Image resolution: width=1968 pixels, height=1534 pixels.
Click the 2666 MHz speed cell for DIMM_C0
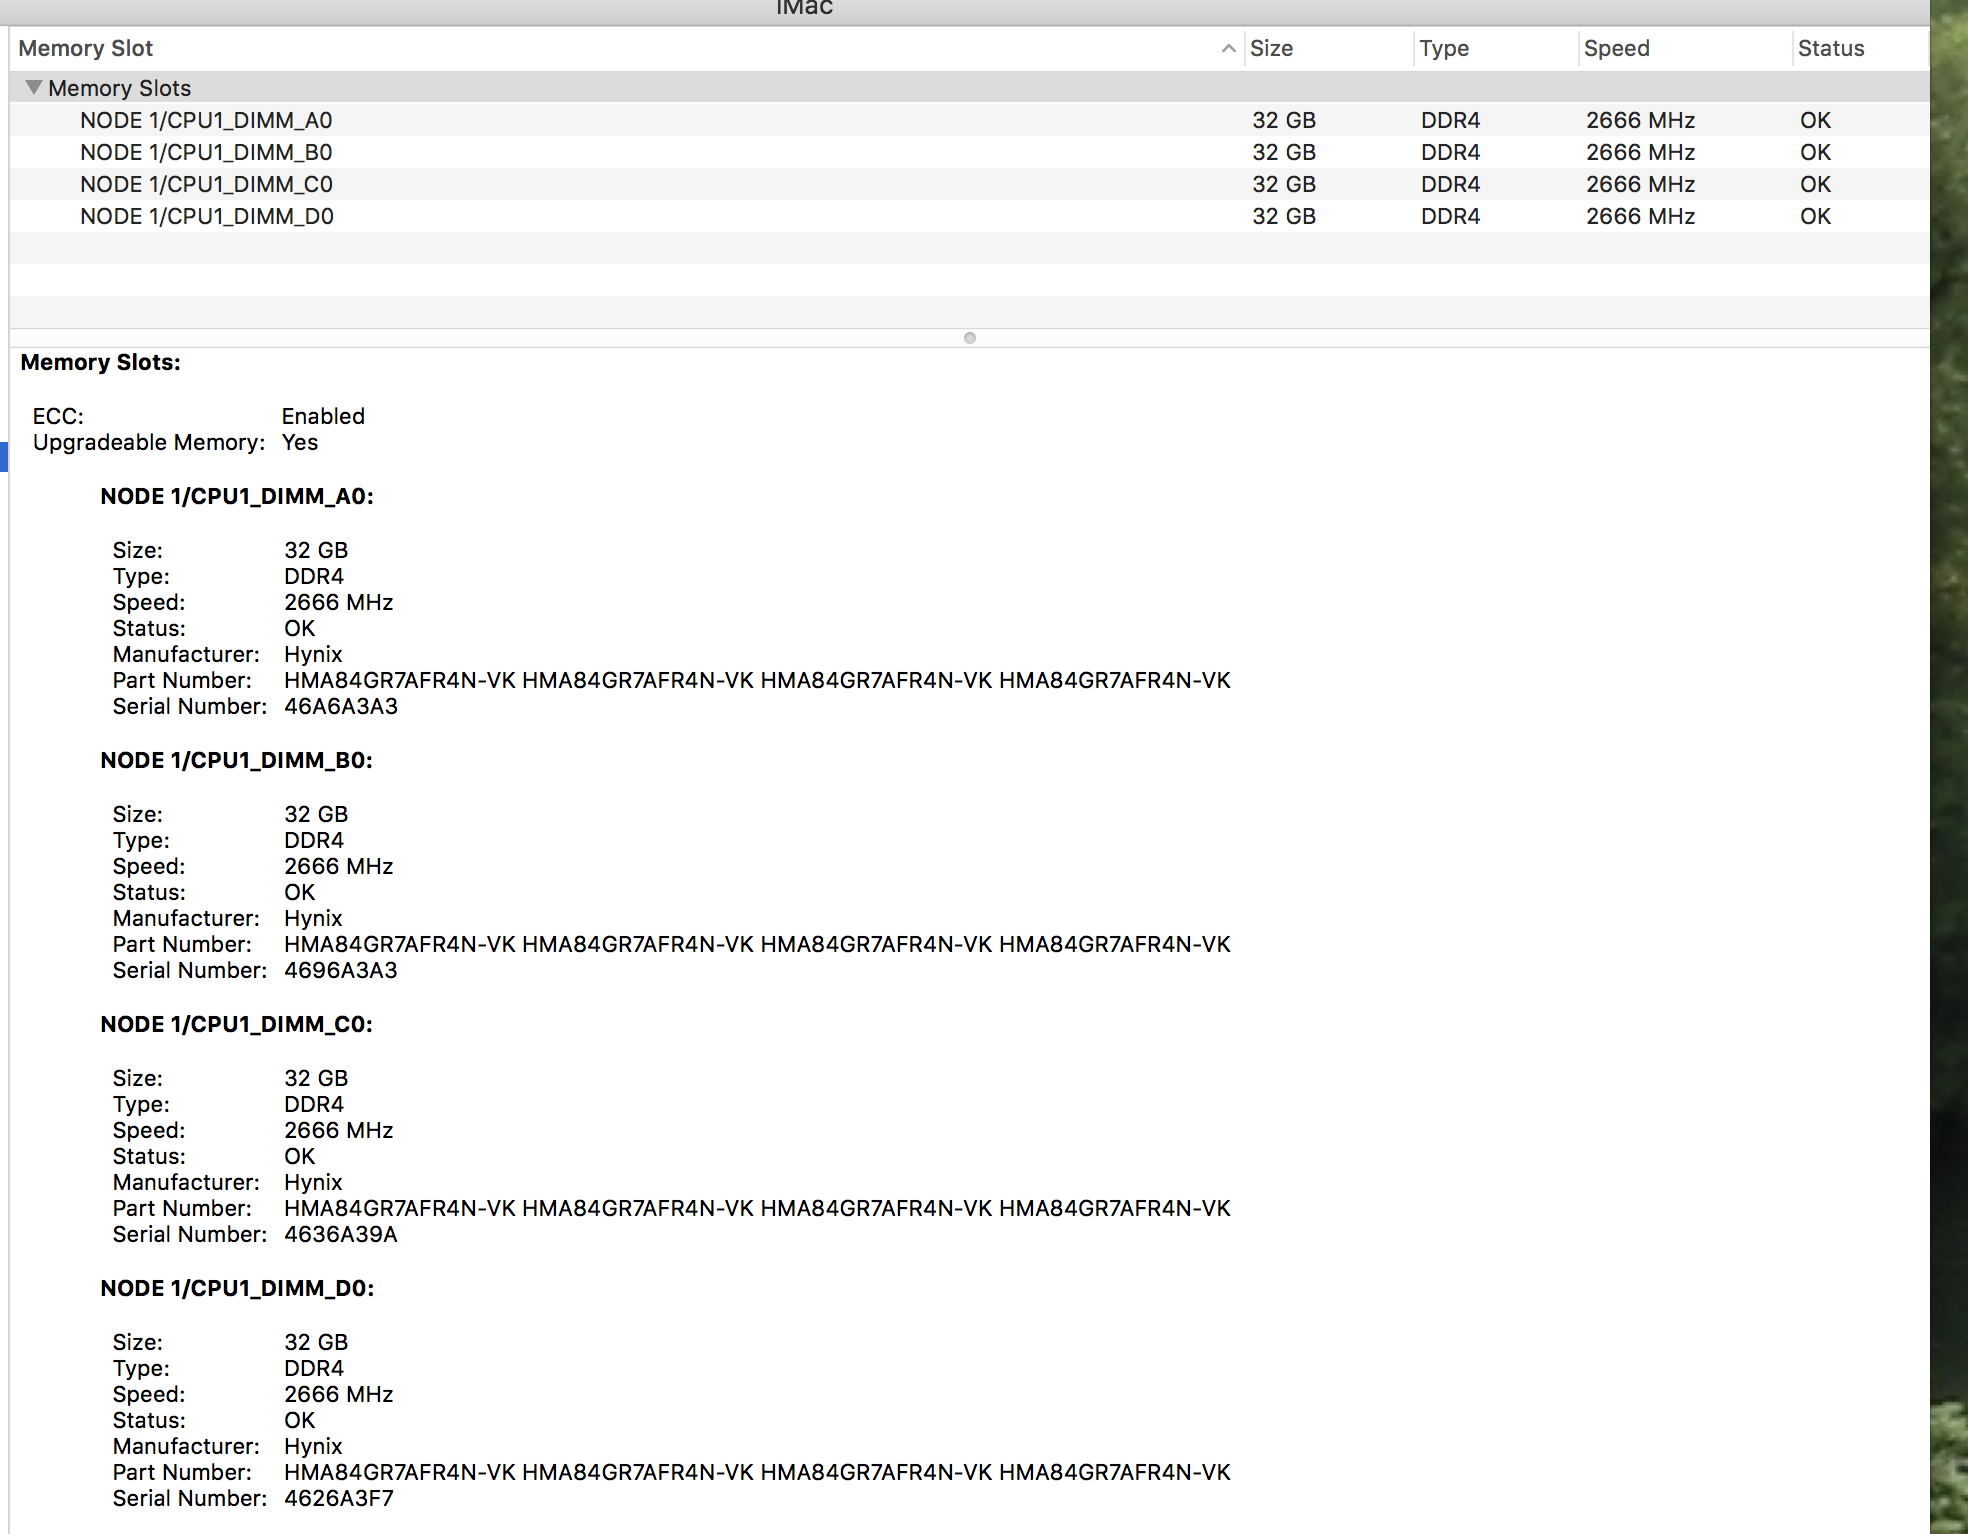point(1640,184)
